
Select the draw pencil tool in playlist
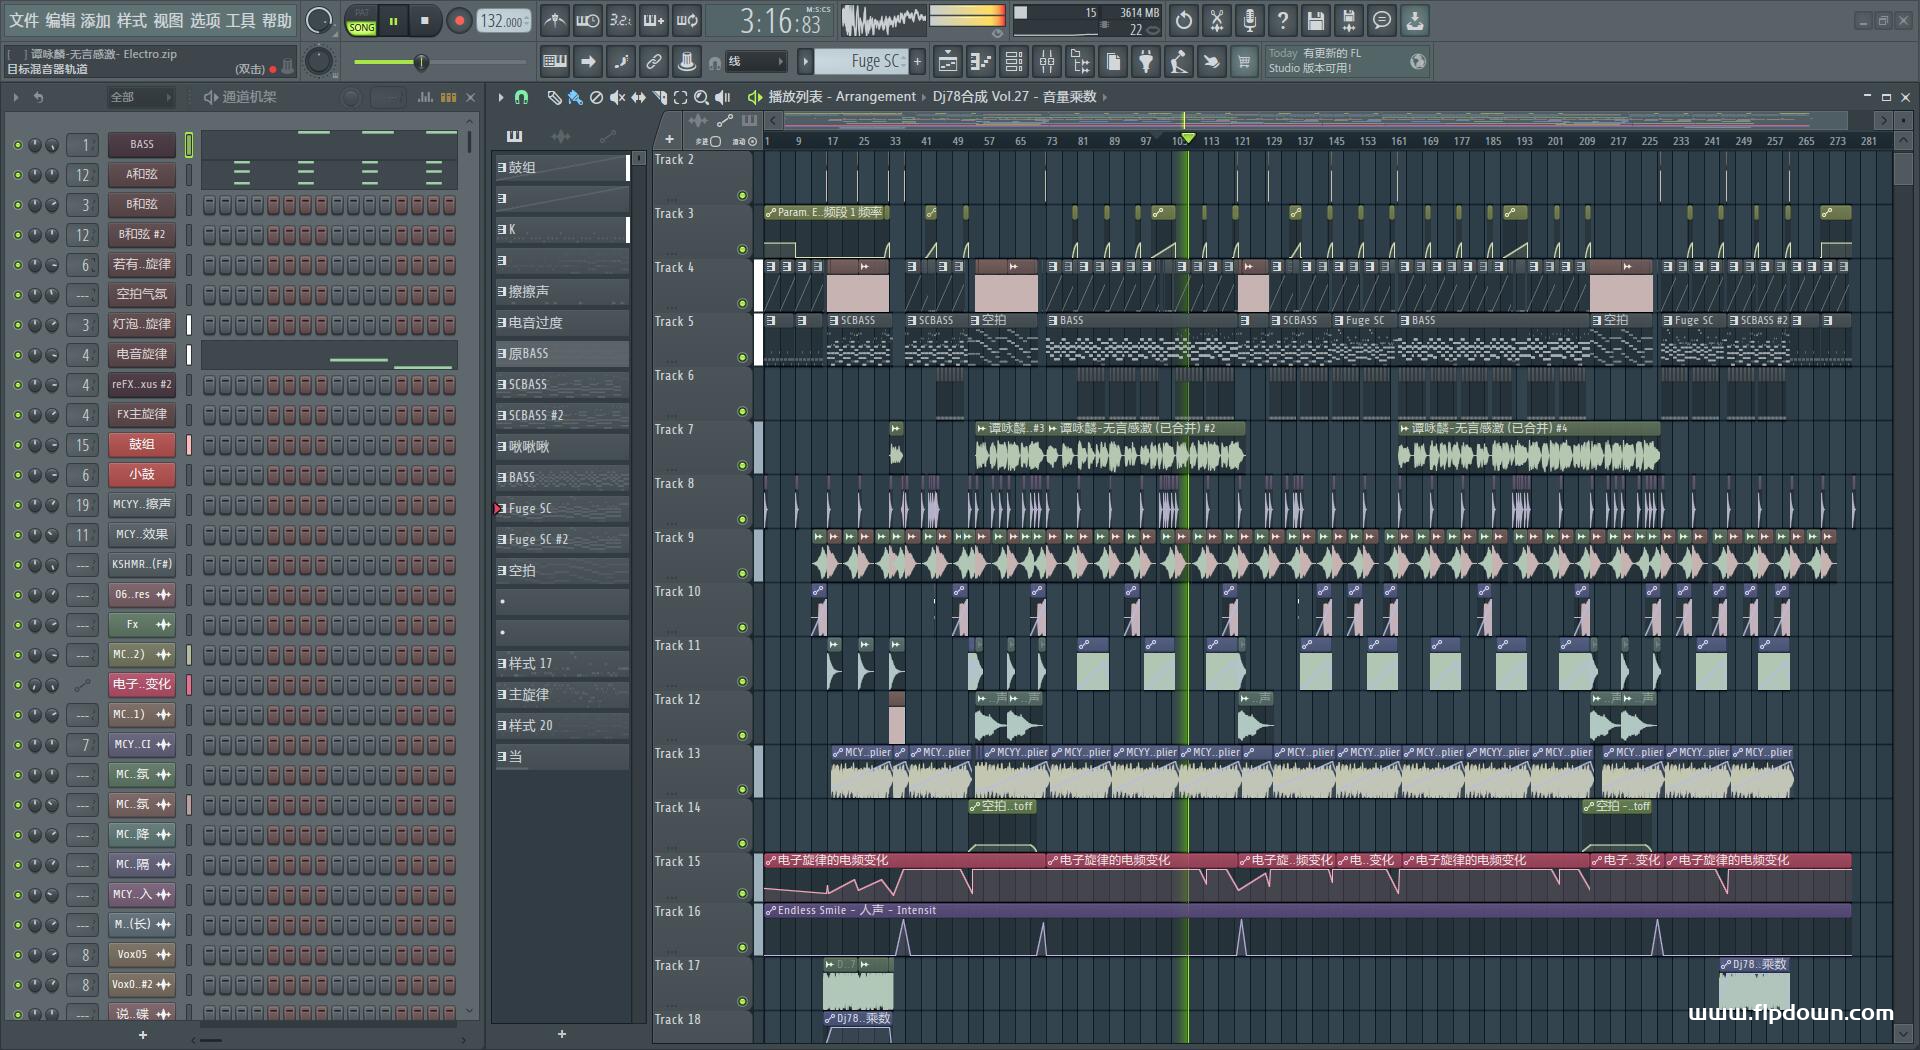554,97
